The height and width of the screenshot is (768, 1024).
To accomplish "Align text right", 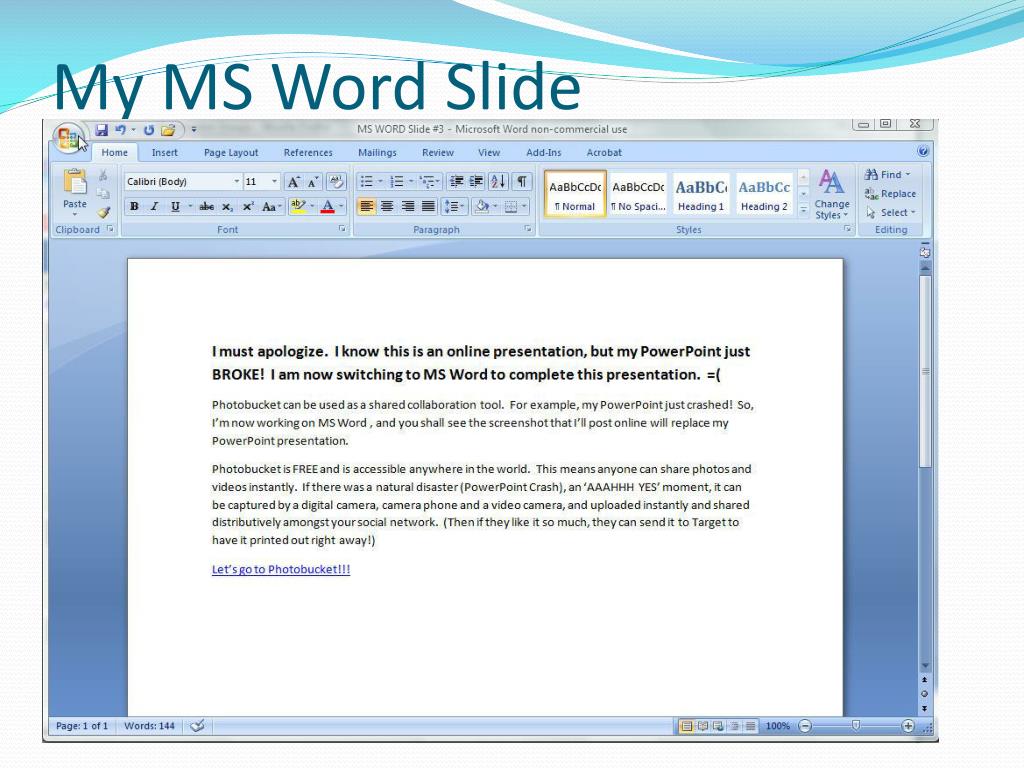I will pos(408,207).
